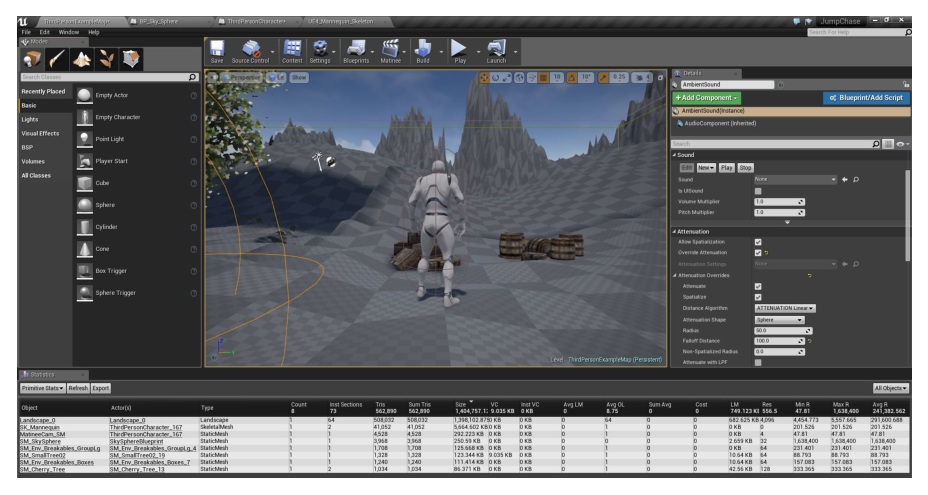Open the Play options dropdown arrow
This screenshot has height=495, width=928.
click(x=478, y=52)
